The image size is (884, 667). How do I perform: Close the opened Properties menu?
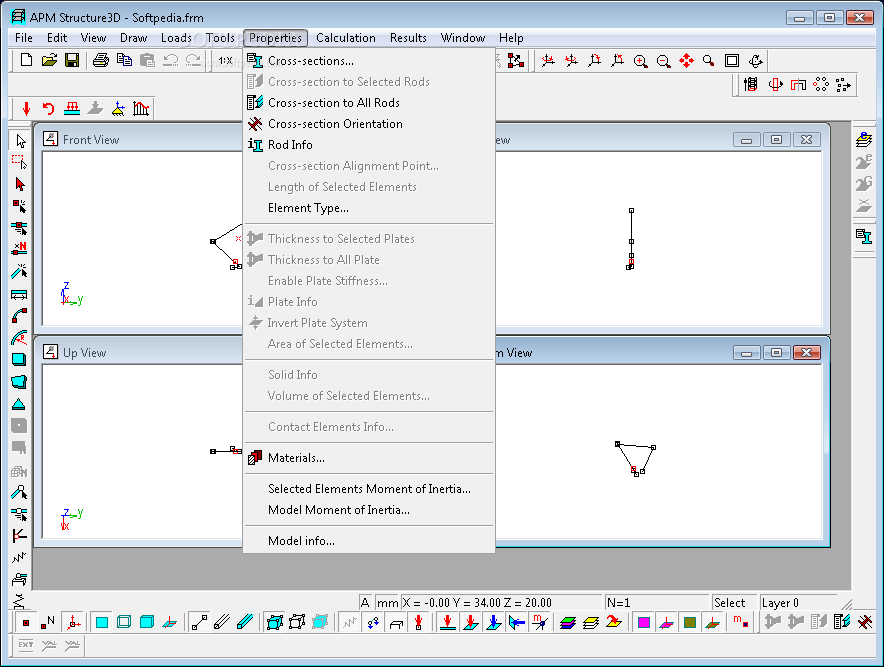point(276,38)
